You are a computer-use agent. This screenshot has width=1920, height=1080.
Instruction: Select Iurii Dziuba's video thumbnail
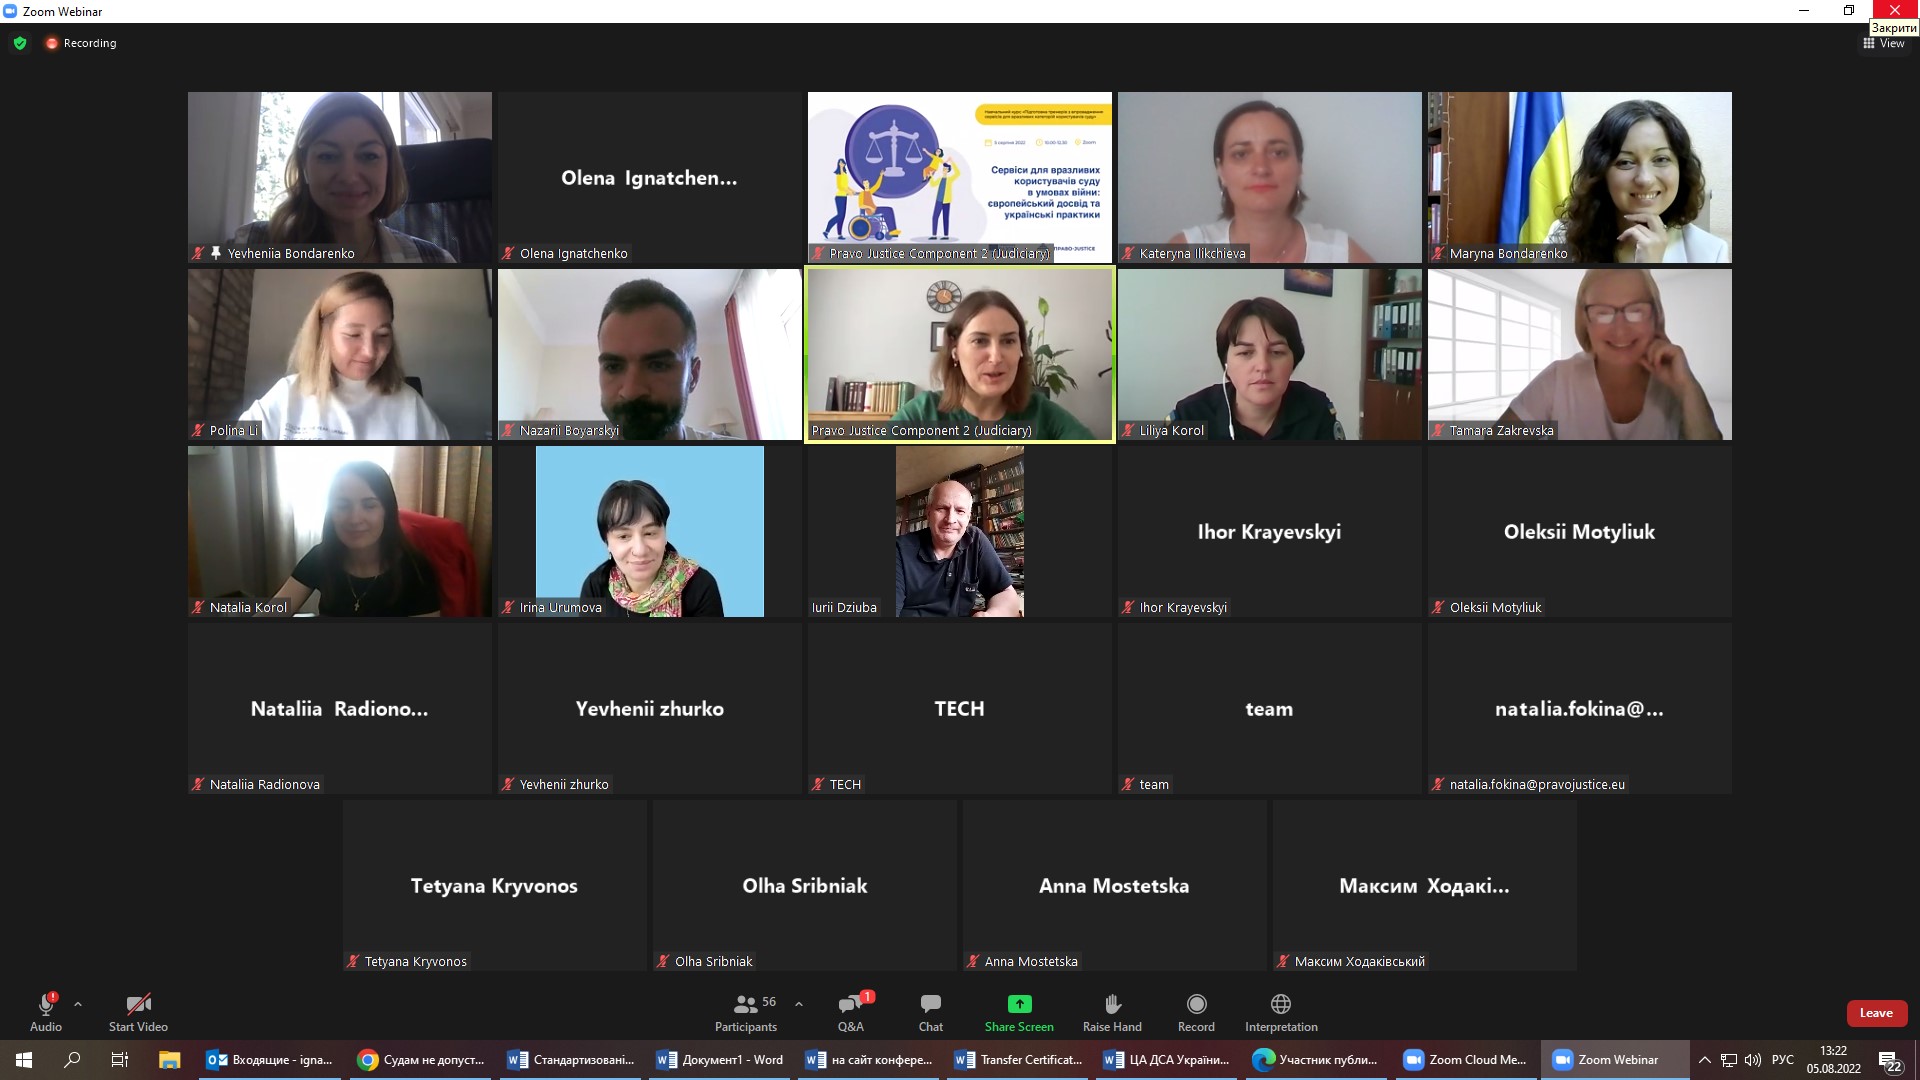pos(959,531)
